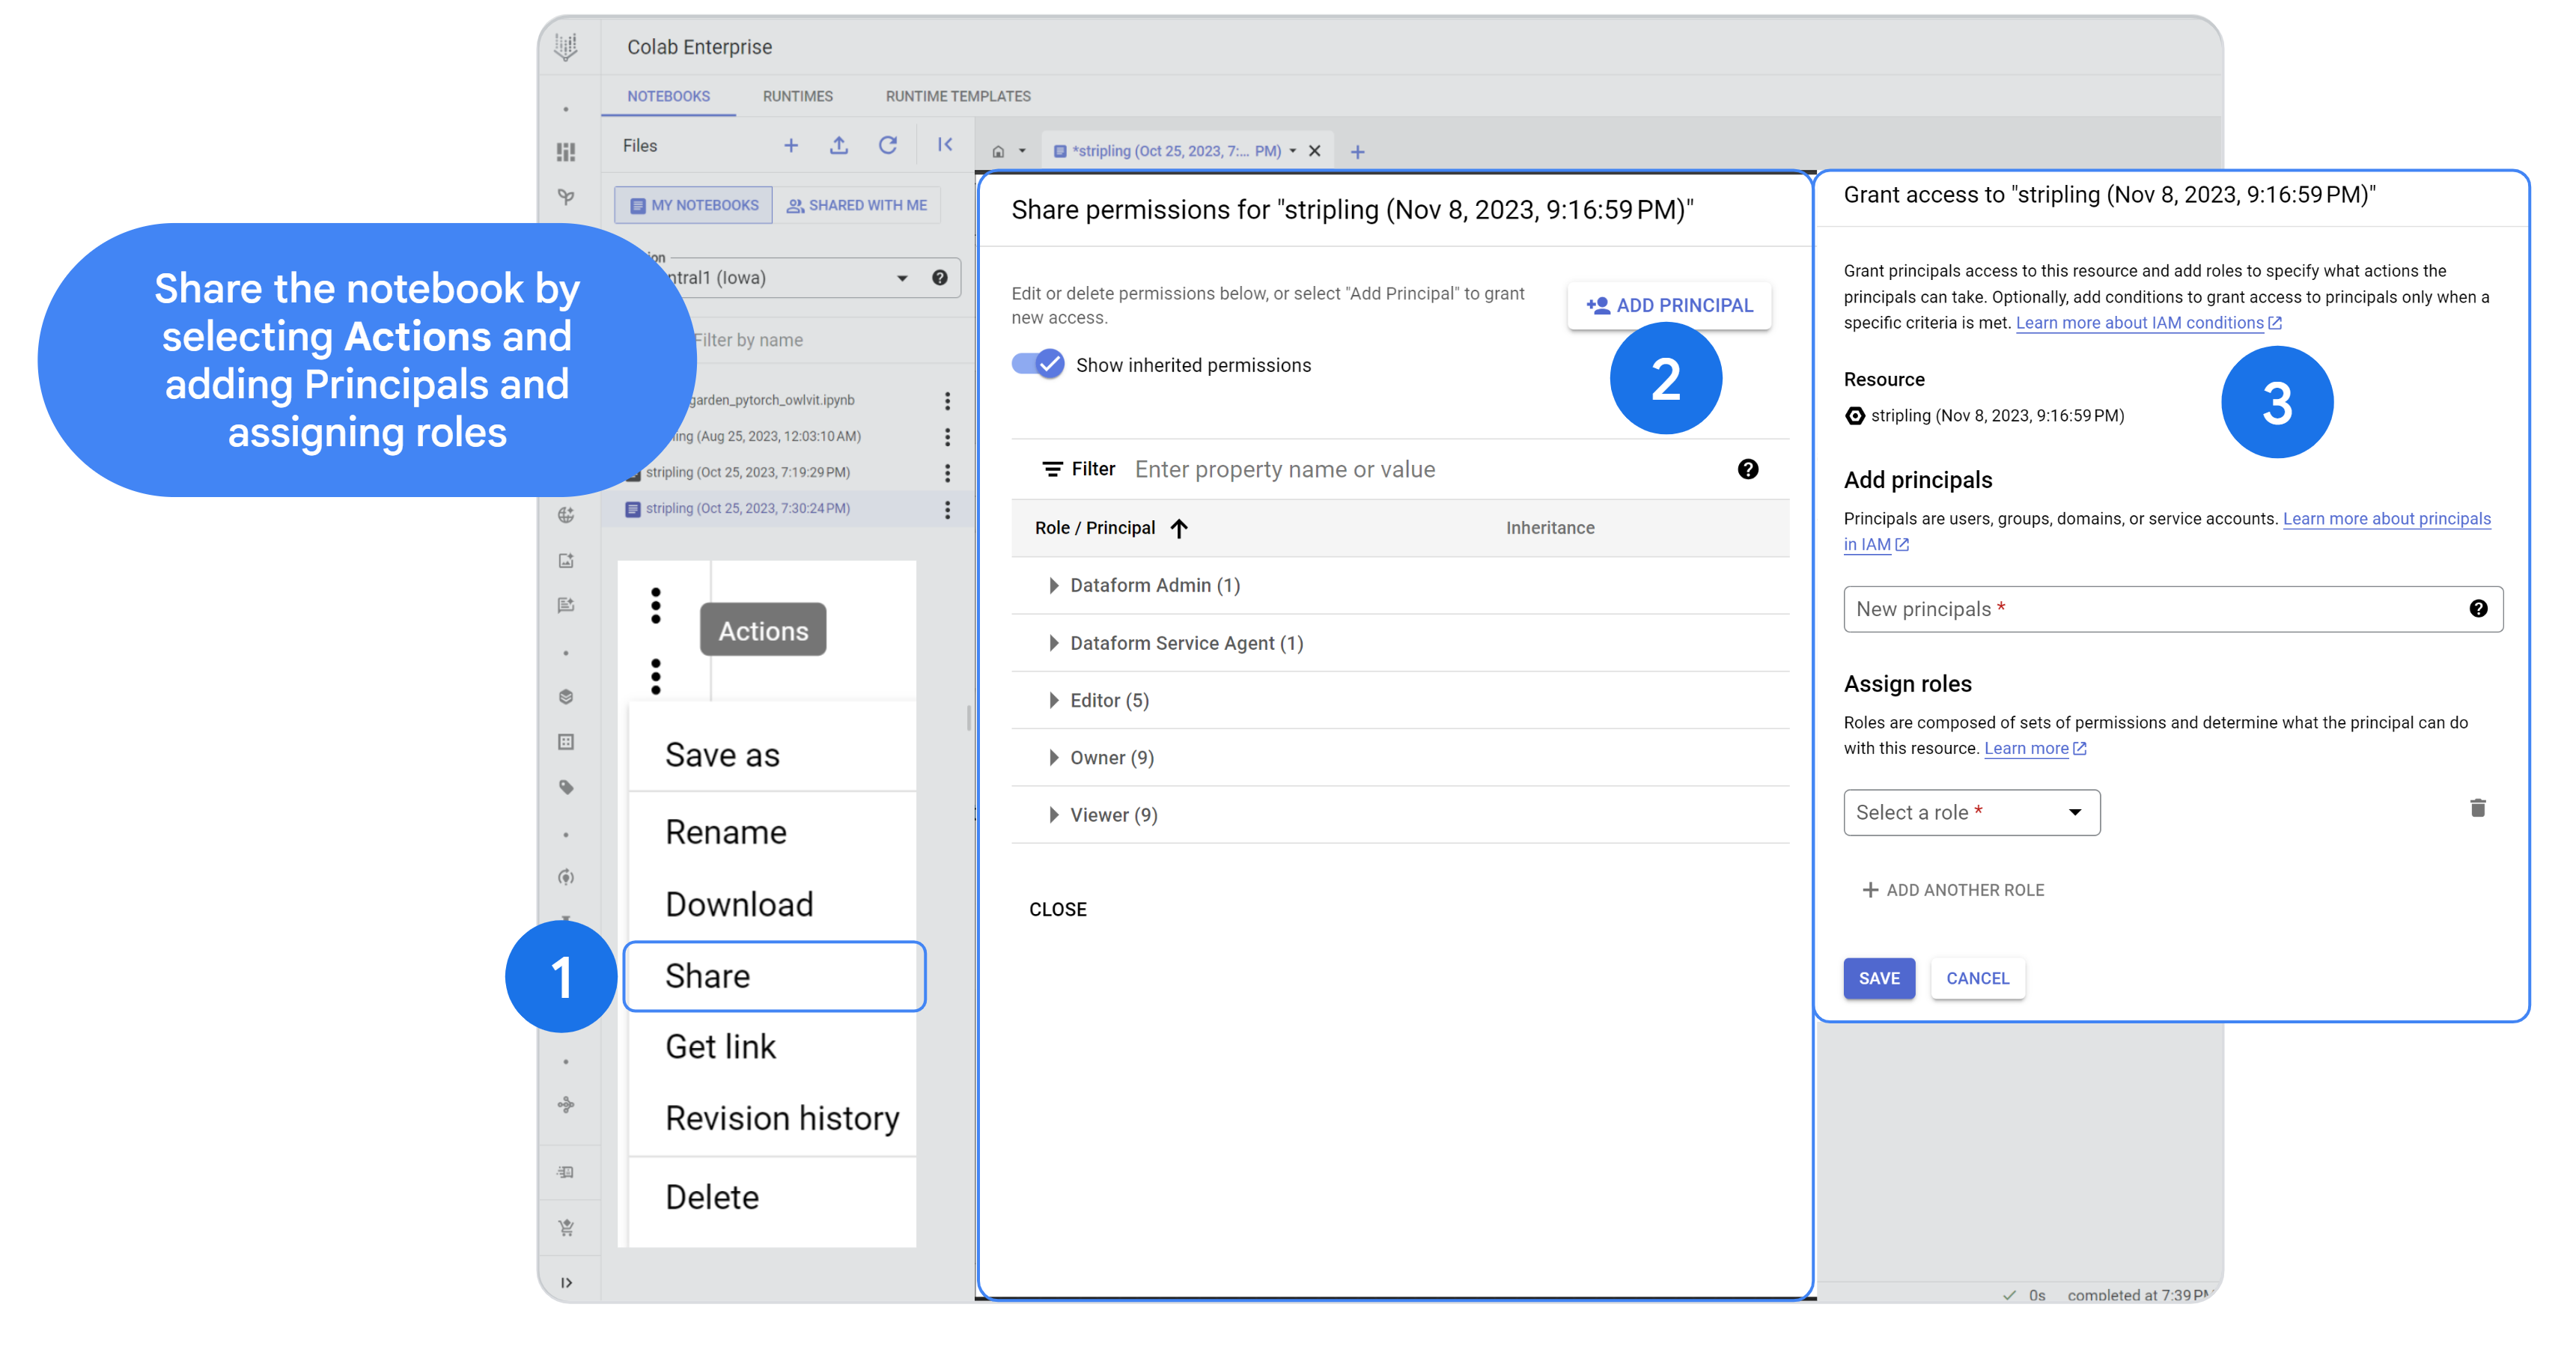Click Share in the Actions context menu
The image size is (2576, 1346).
click(770, 973)
